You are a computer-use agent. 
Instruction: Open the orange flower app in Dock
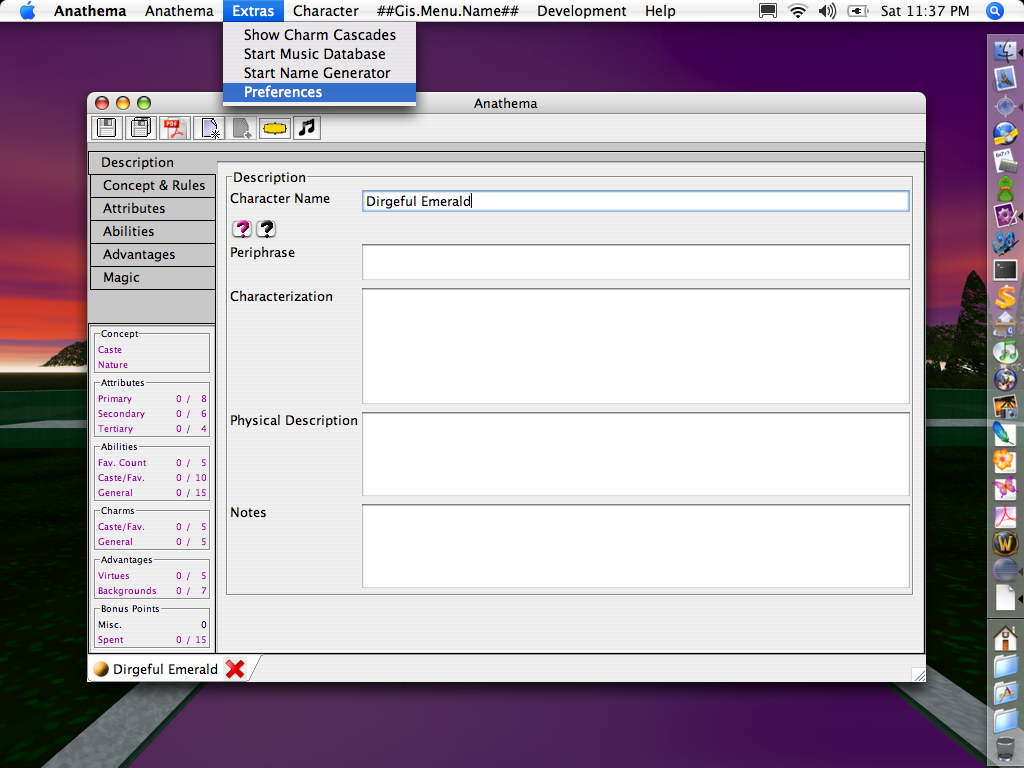(x=1006, y=461)
